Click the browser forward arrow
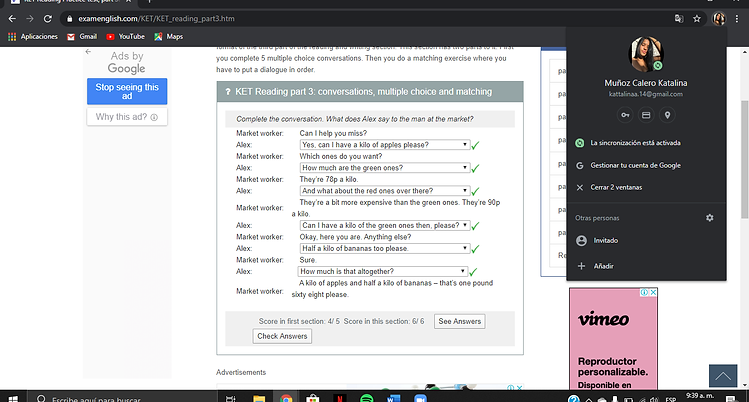The image size is (749, 402). (x=30, y=19)
